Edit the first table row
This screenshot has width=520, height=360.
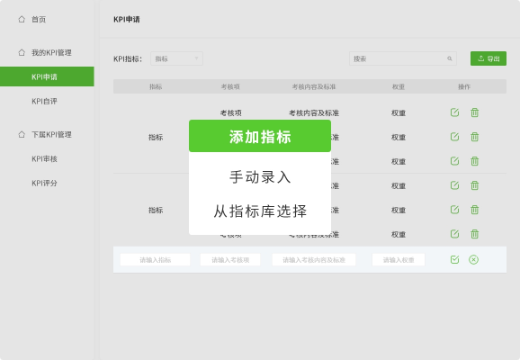(455, 113)
